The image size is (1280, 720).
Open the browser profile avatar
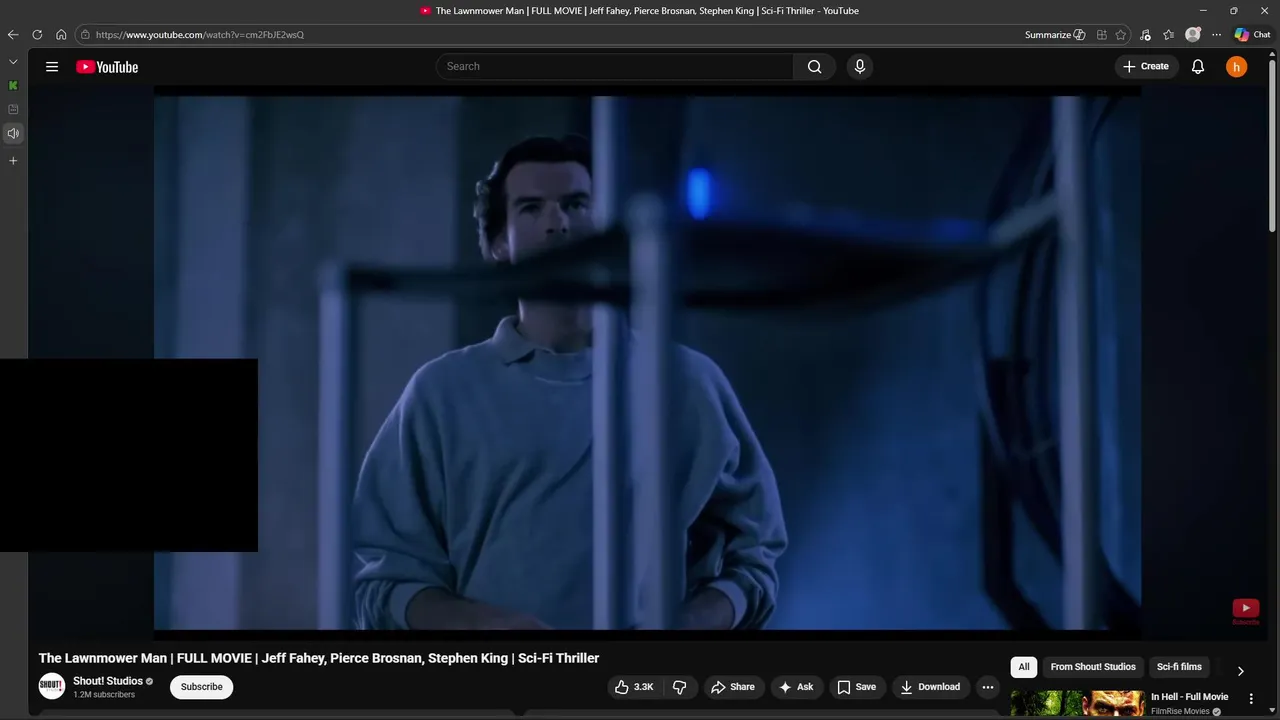point(1193,34)
